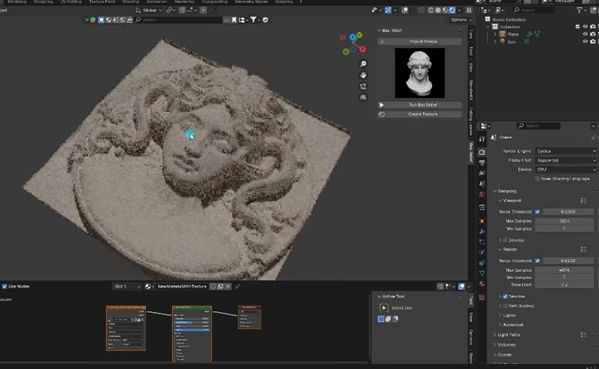The height and width of the screenshot is (369, 599).
Task: Expand the Sun object in outliner
Action: (495, 42)
